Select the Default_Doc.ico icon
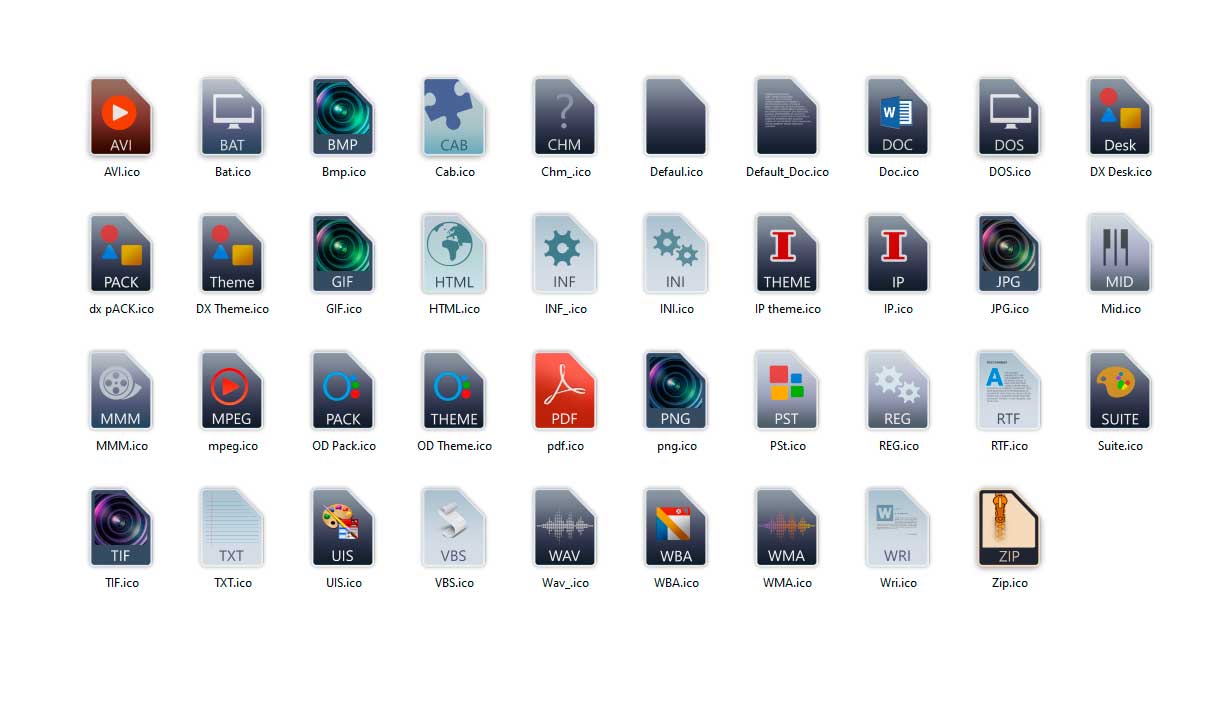Image resolution: width=1230 pixels, height=720 pixels. point(787,117)
